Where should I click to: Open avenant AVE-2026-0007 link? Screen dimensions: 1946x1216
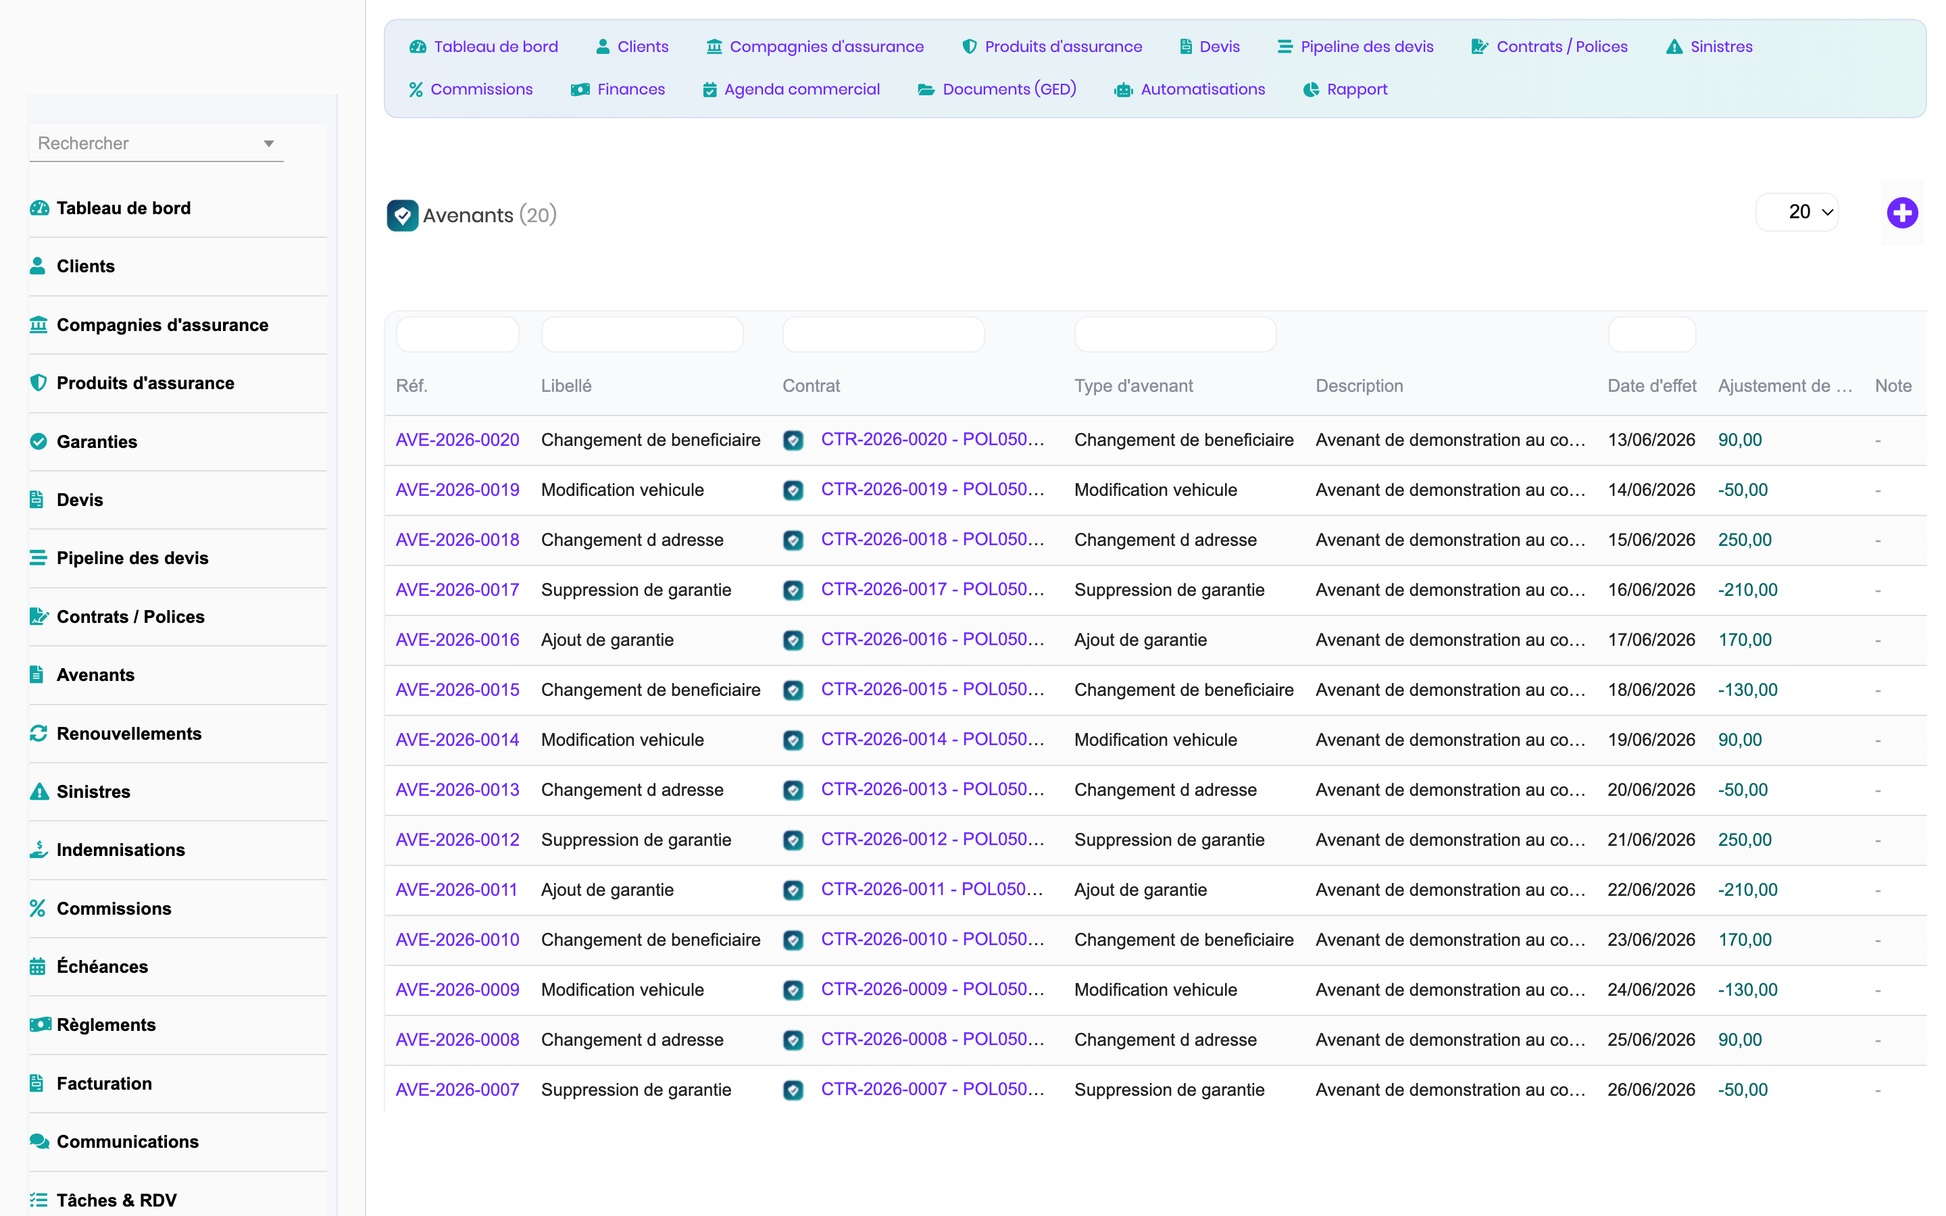[x=457, y=1090]
